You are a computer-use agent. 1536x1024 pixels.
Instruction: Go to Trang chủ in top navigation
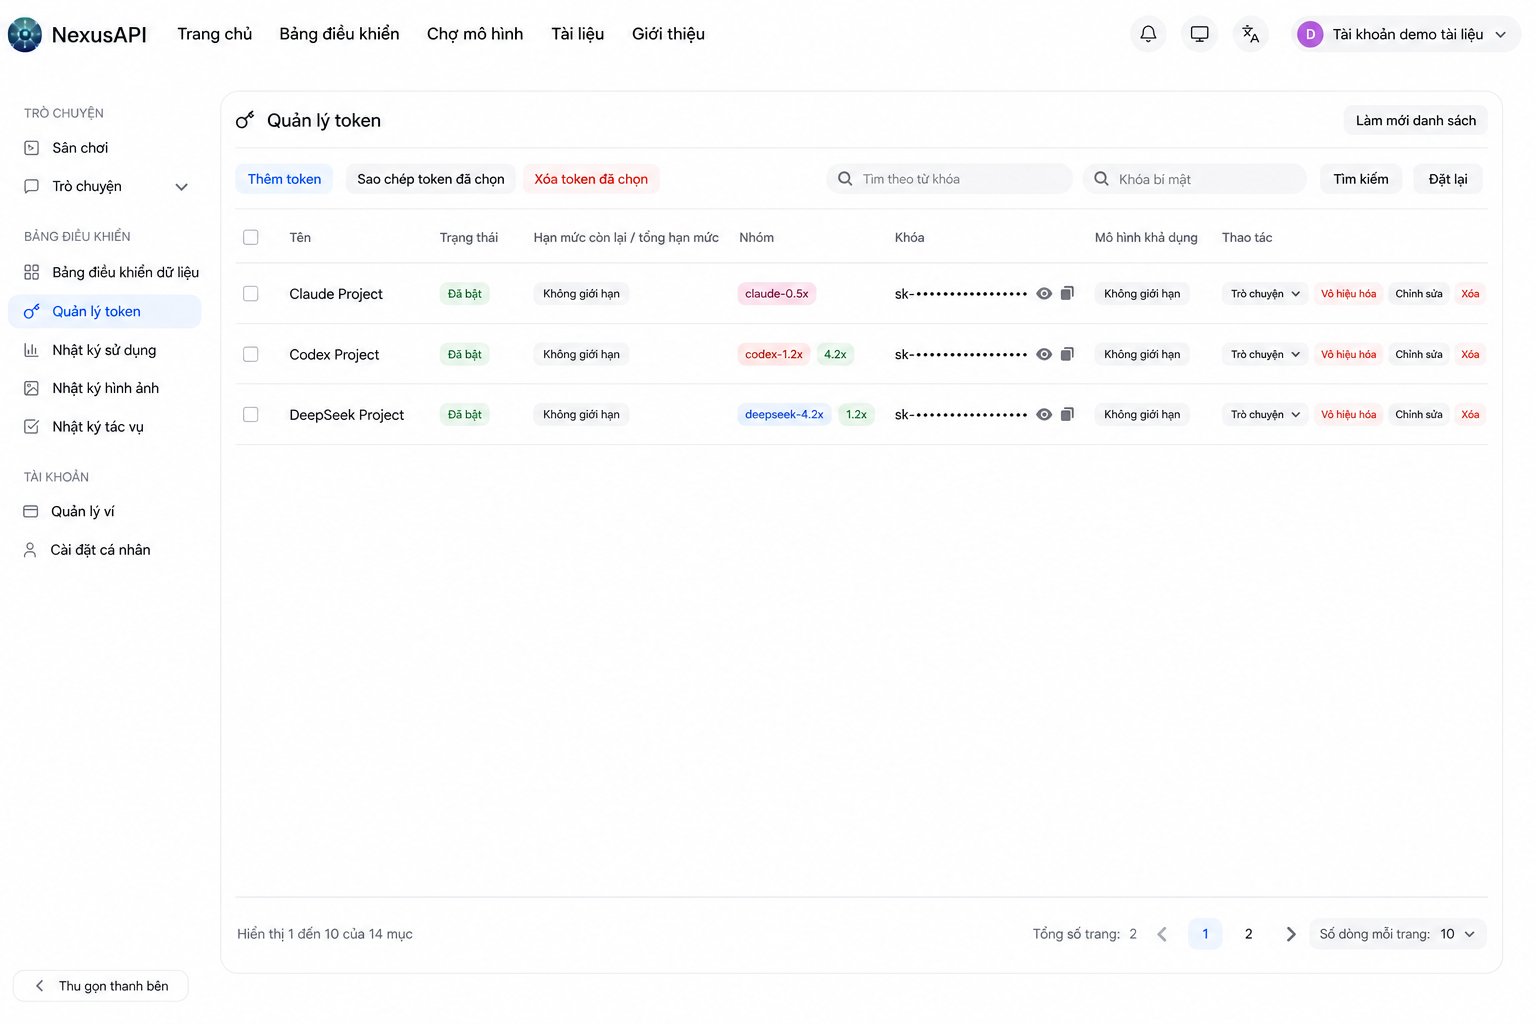click(x=215, y=34)
